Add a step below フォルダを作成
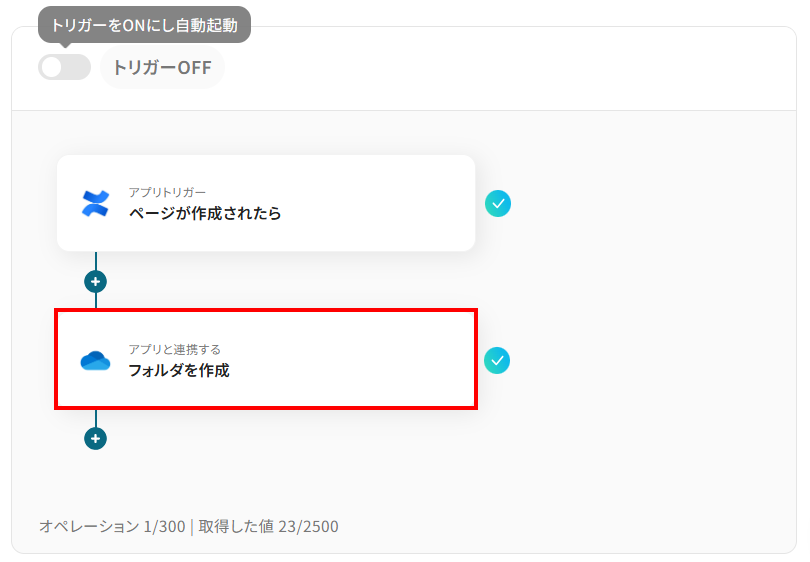 pos(96,439)
